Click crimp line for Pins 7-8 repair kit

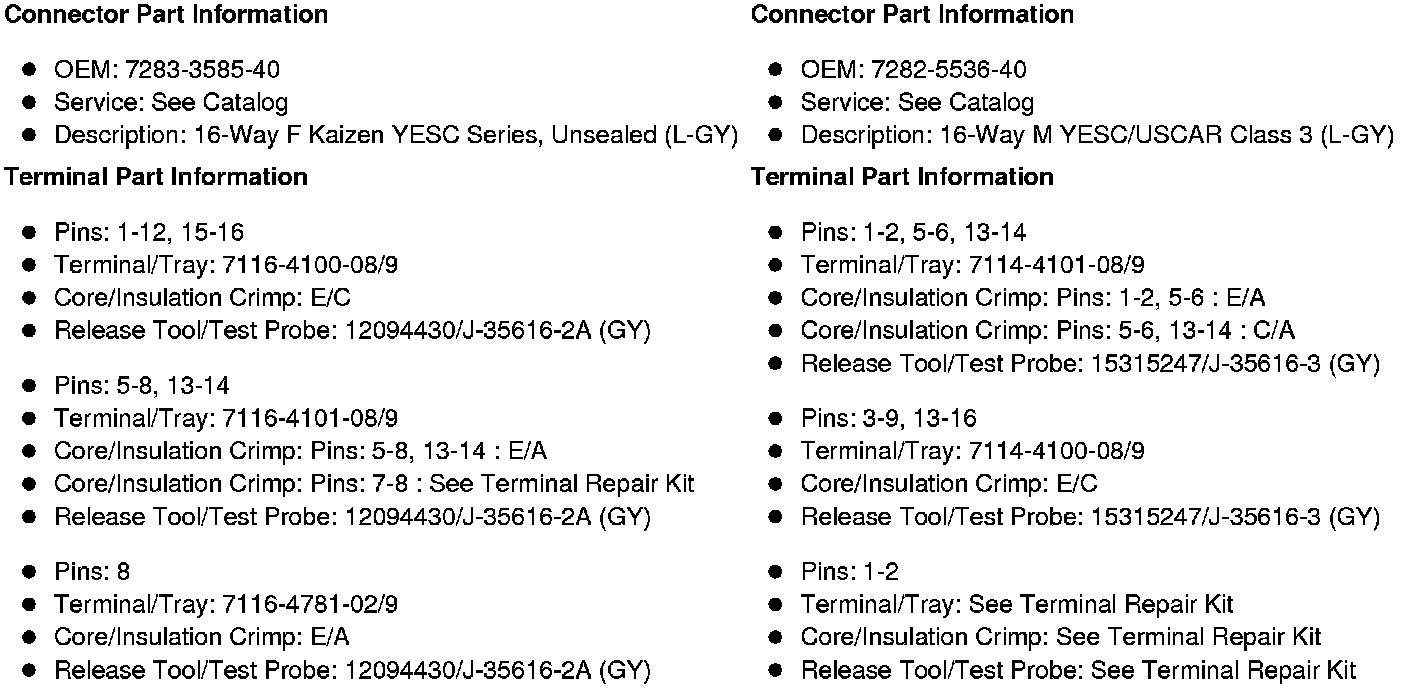click(374, 485)
